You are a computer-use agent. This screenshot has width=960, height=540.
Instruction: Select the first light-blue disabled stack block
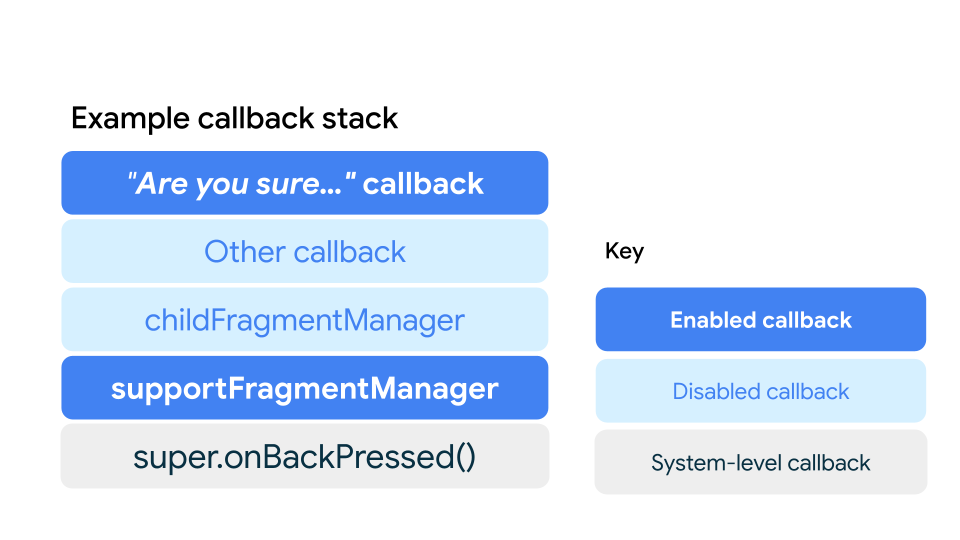tap(304, 251)
